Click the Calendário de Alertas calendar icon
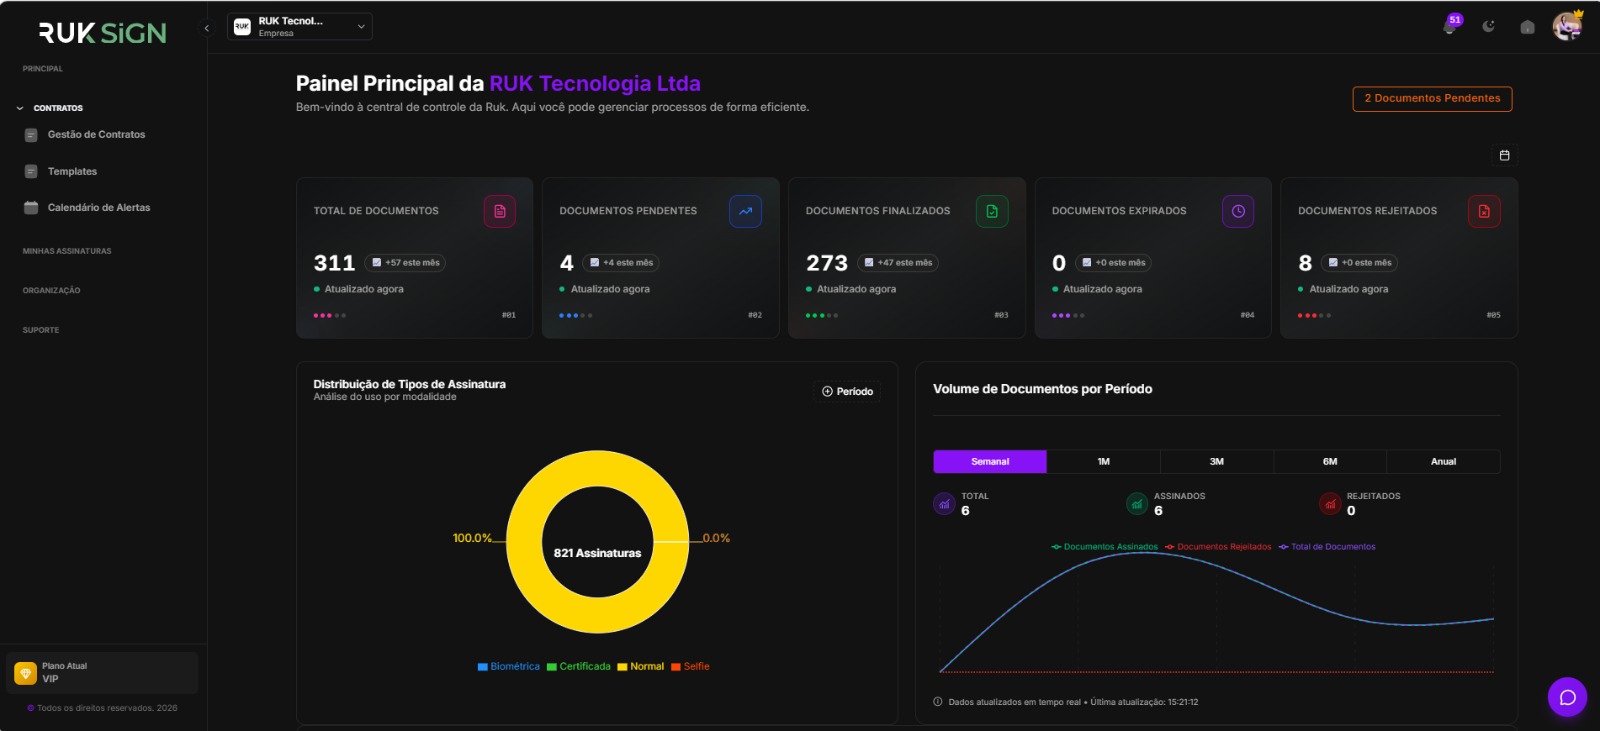1600x731 pixels. [31, 208]
